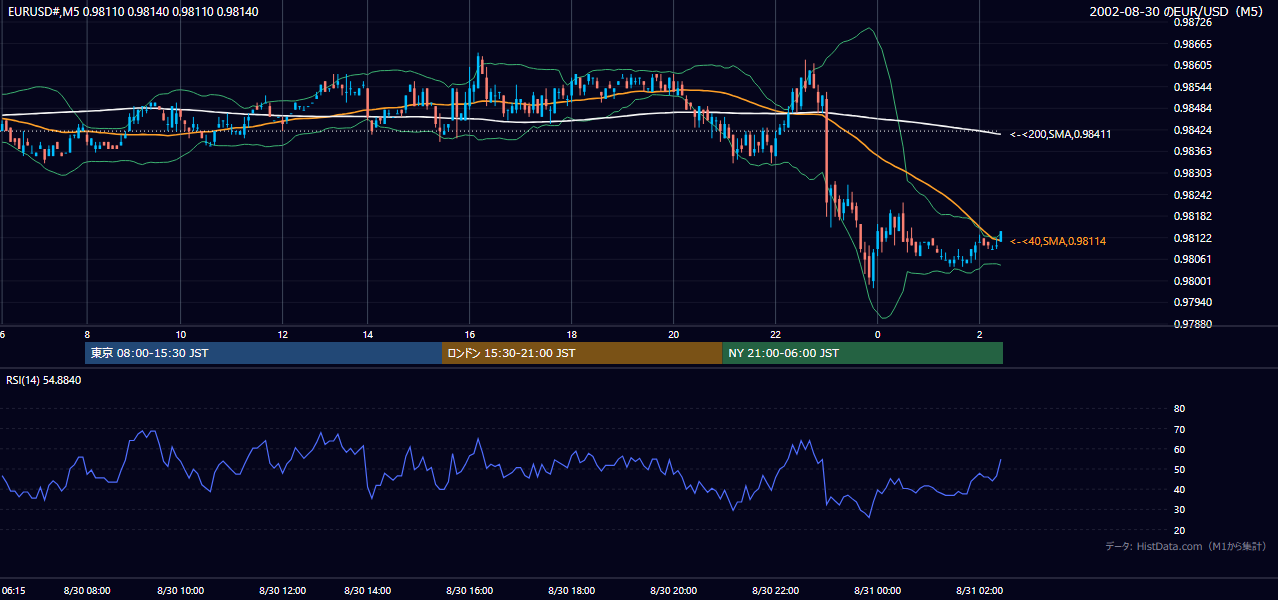
Task: Click RSI scale level 80
Action: 1179,409
